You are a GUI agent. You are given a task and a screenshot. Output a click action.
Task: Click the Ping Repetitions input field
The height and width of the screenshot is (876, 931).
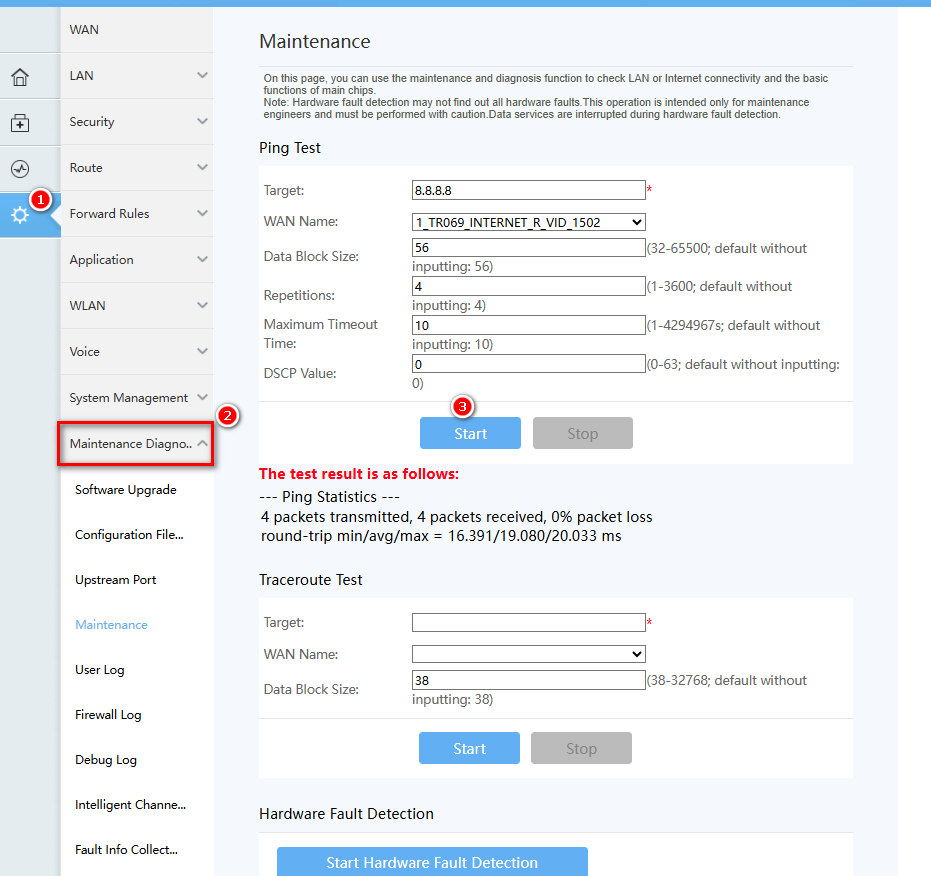click(x=528, y=286)
